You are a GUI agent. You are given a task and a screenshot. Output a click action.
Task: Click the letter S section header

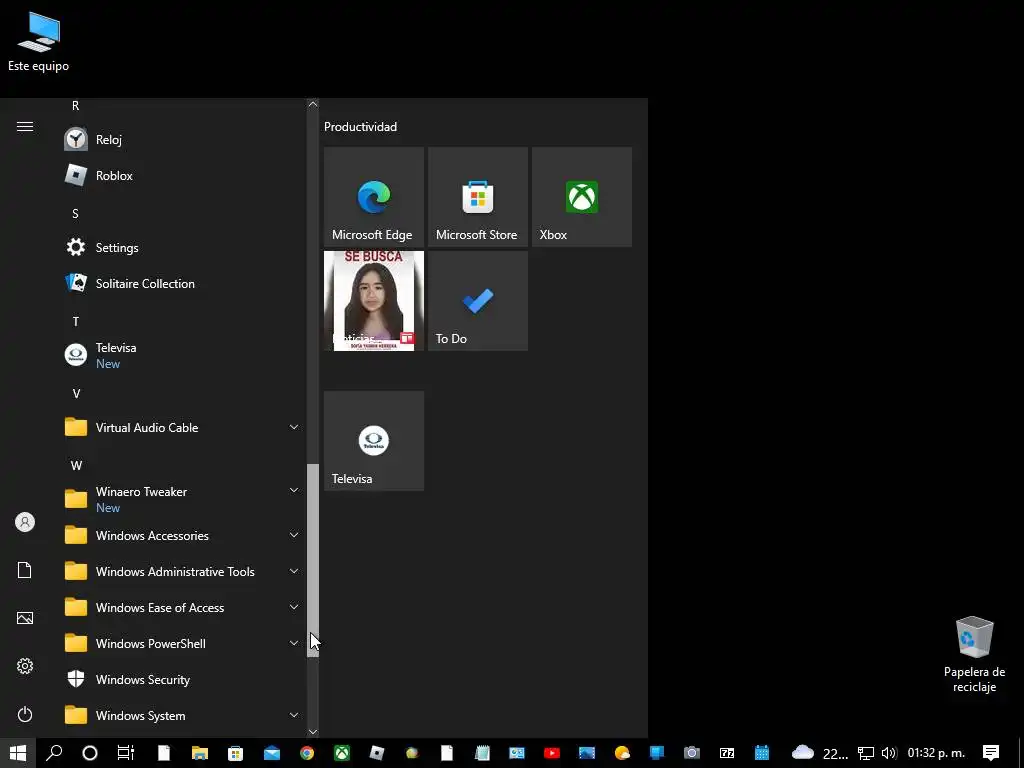[76, 214]
